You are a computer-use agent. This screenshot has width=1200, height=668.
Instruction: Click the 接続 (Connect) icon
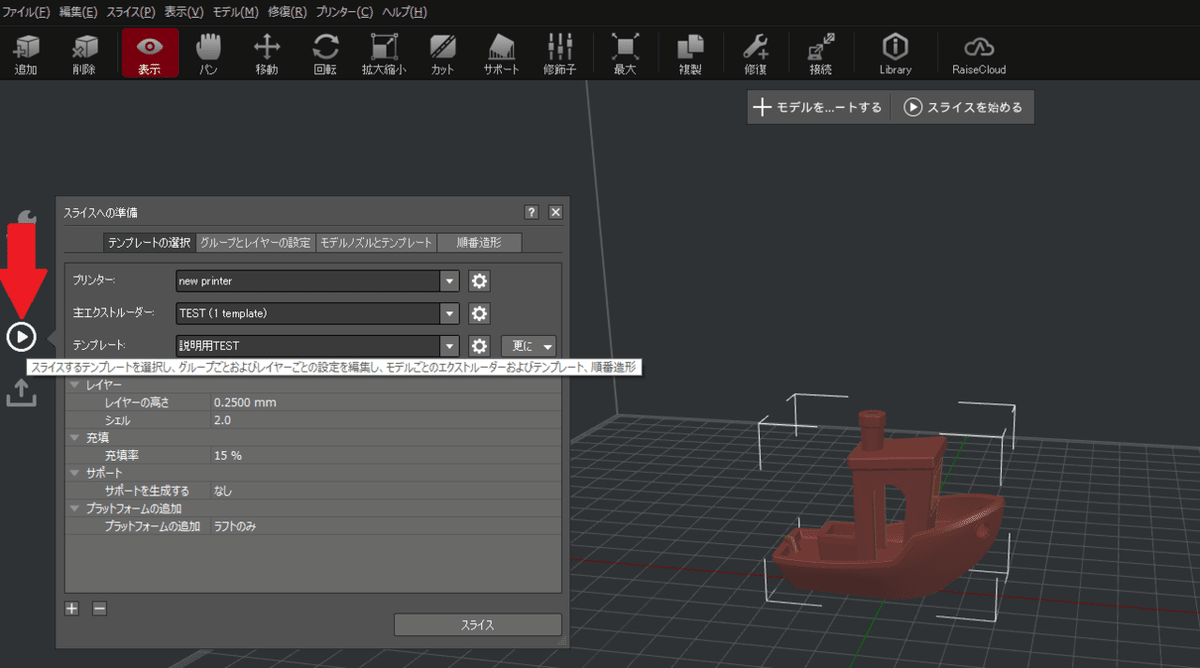pos(821,53)
